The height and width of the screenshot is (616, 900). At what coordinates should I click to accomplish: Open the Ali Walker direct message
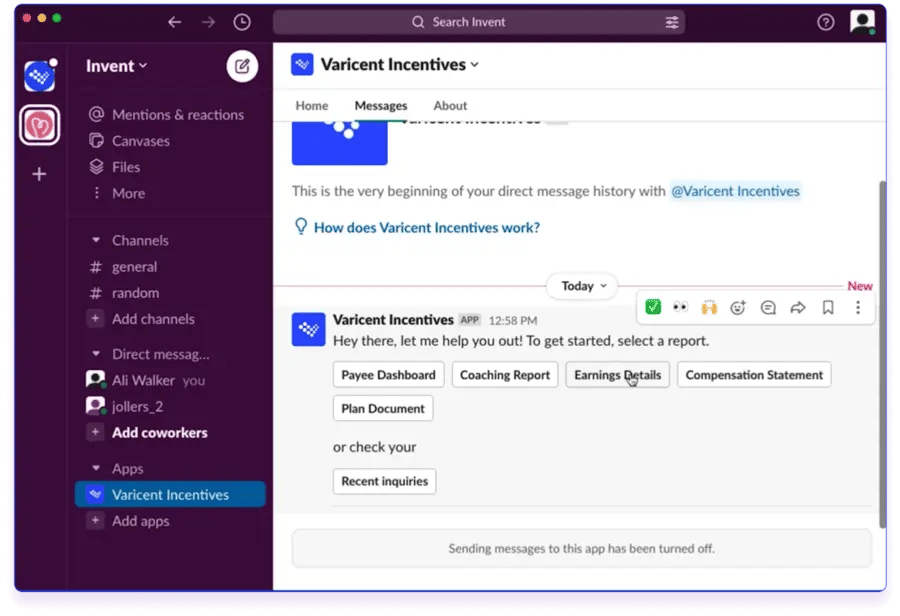click(x=143, y=380)
